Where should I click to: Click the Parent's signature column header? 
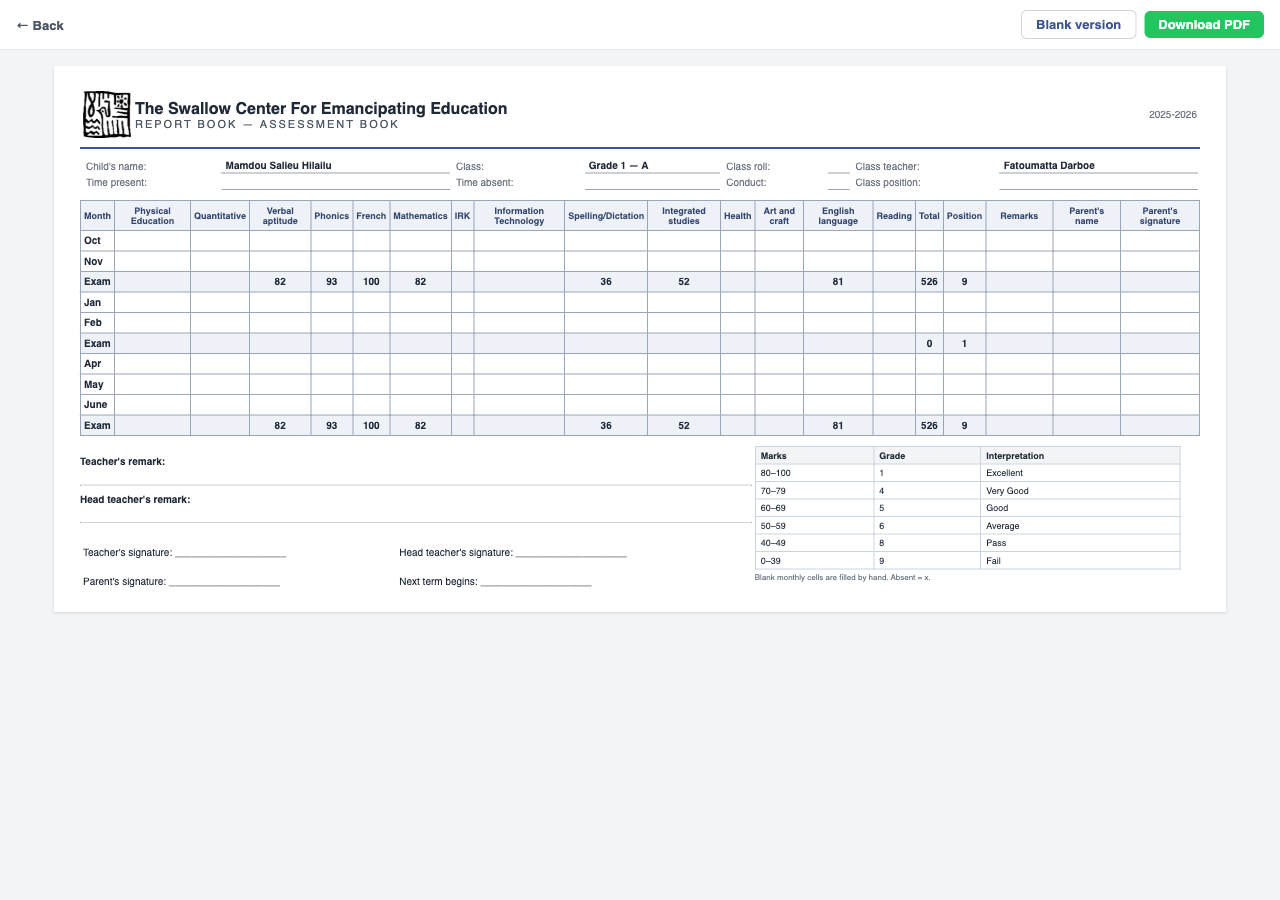click(1160, 216)
